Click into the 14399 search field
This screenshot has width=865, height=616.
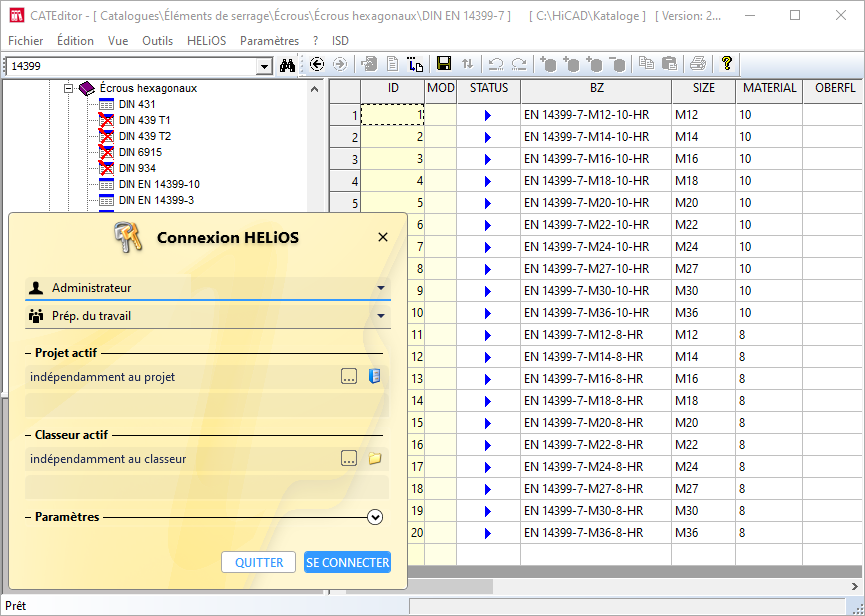click(132, 66)
